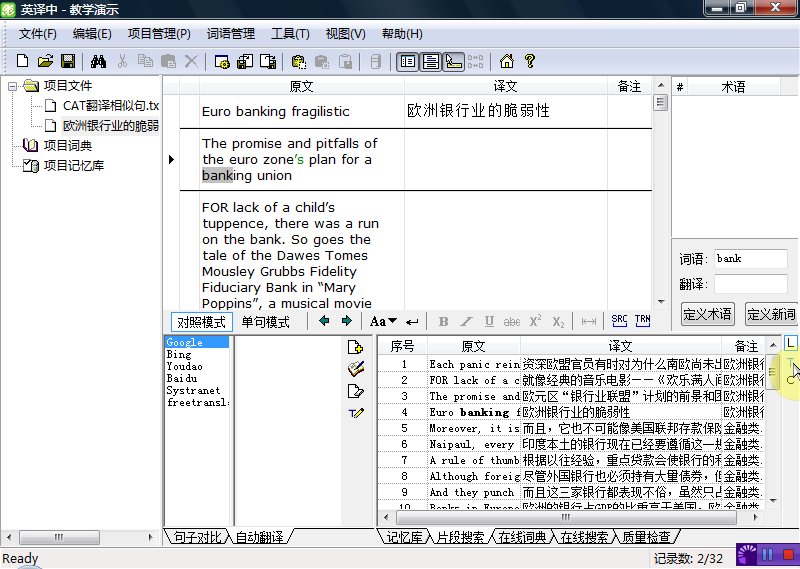The image size is (800, 569).
Task: Open project settings window-with-gear icon
Action: (222, 62)
